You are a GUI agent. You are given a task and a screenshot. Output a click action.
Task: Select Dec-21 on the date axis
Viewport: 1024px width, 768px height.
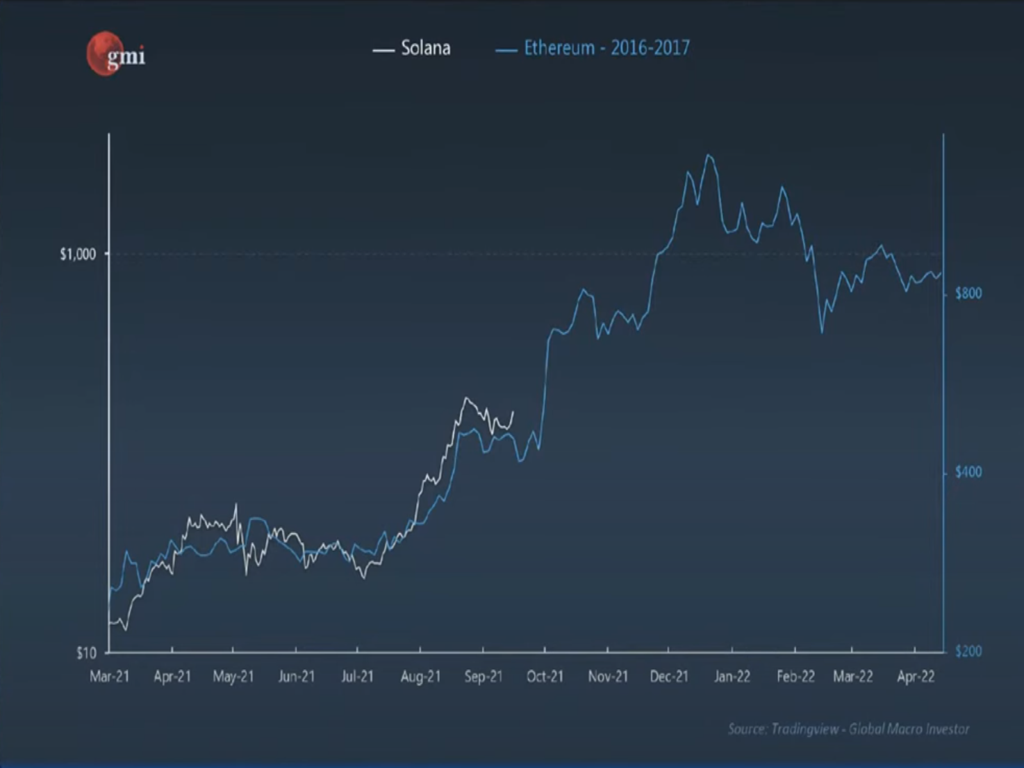(x=669, y=677)
